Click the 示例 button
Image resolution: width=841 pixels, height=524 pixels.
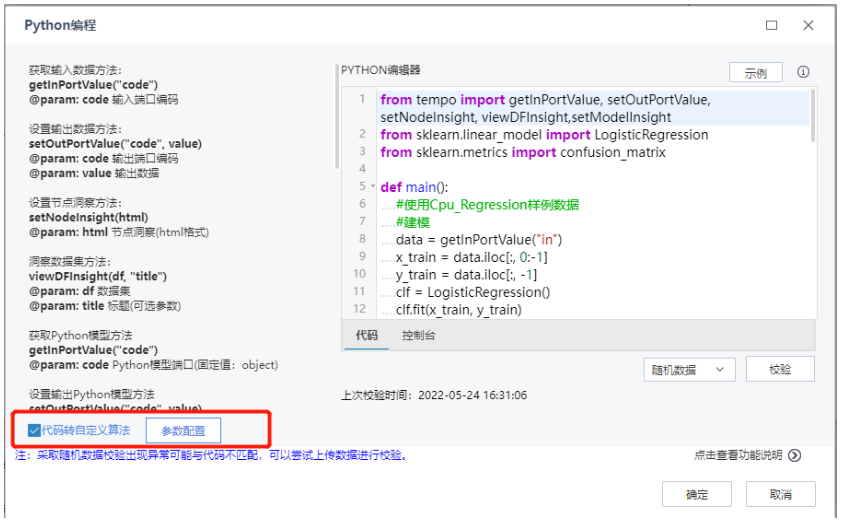(x=755, y=73)
